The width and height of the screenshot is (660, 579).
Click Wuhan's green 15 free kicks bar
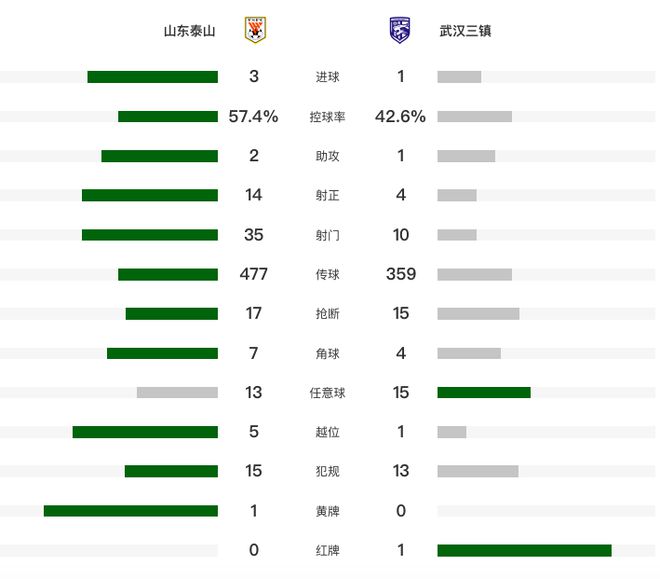[x=484, y=393]
